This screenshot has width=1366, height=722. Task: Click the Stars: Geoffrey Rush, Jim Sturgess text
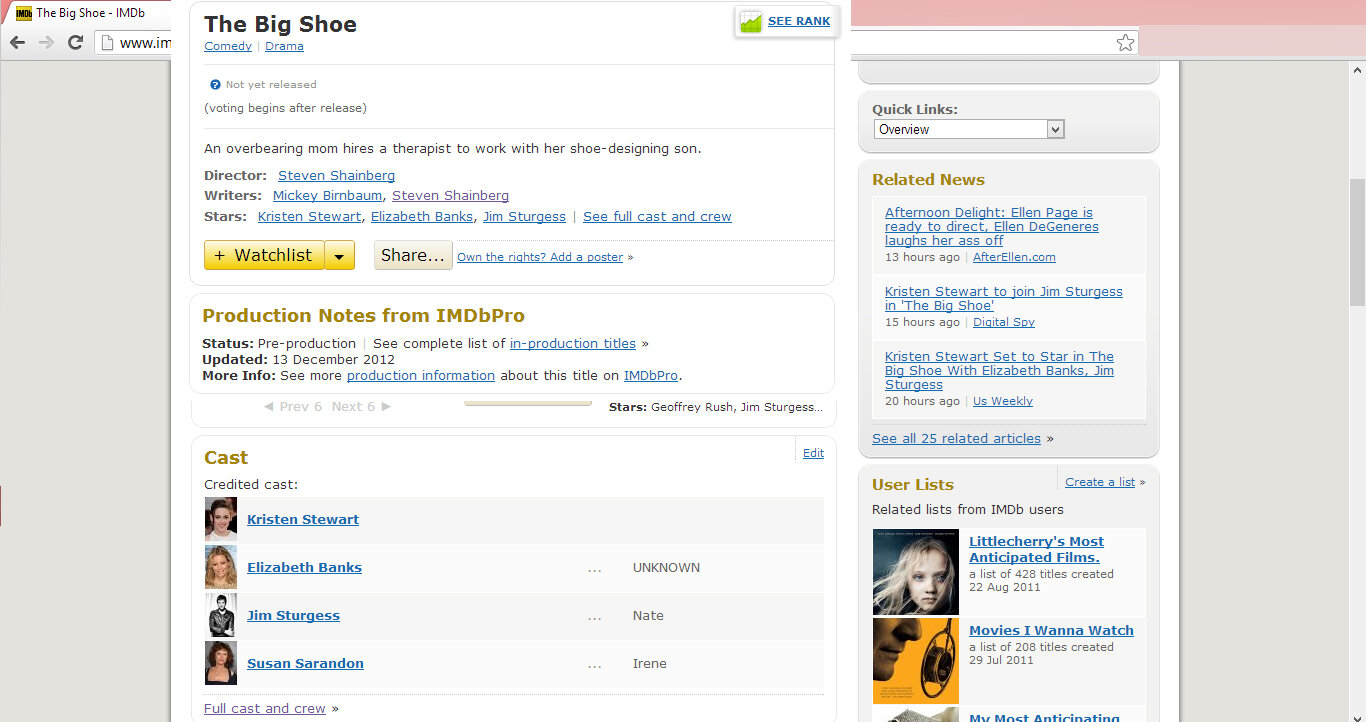(716, 408)
